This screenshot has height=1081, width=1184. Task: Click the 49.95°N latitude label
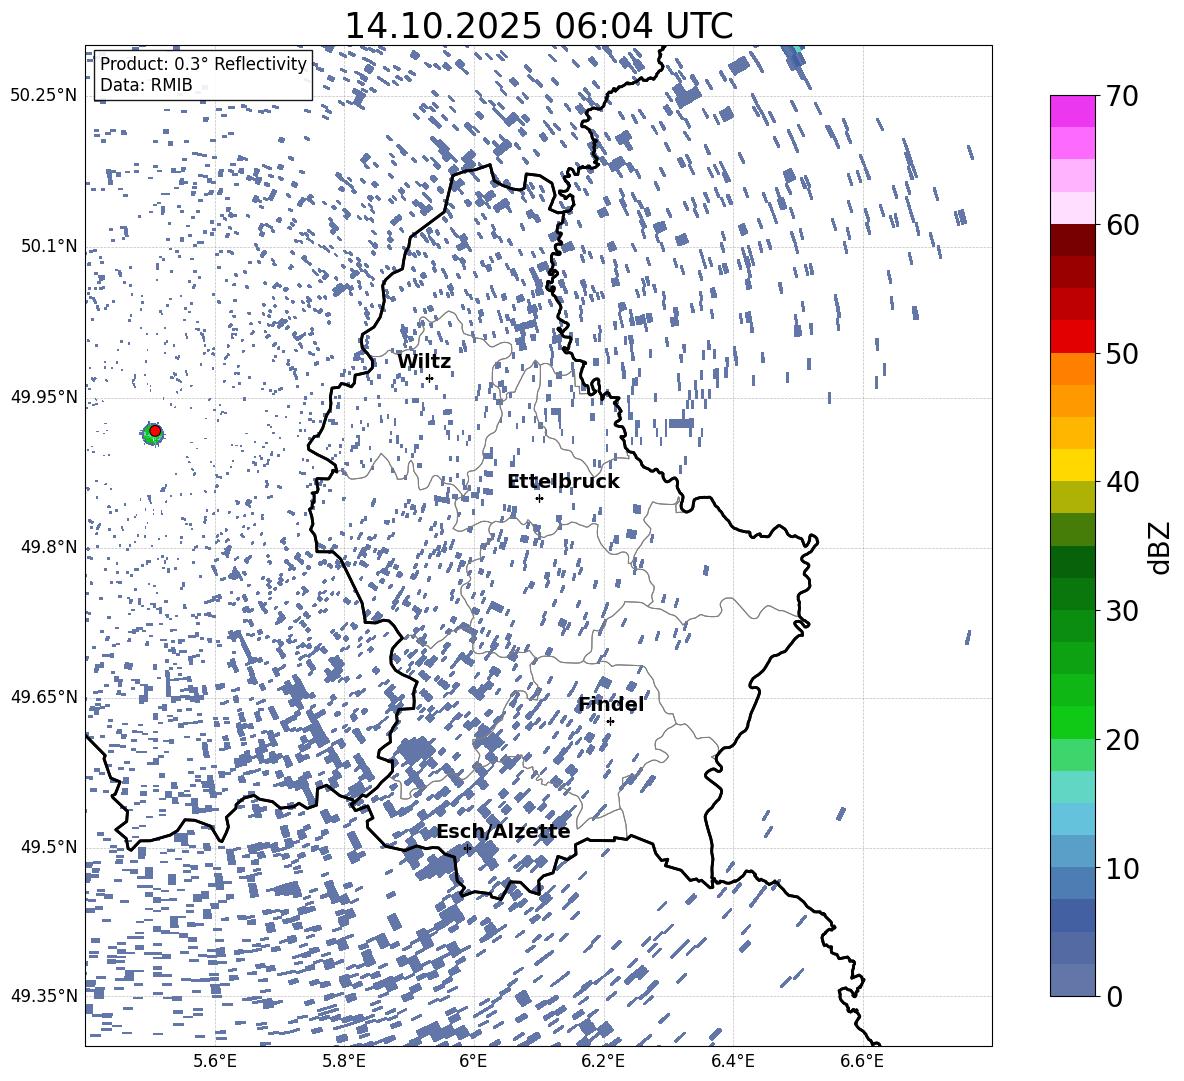[44, 397]
